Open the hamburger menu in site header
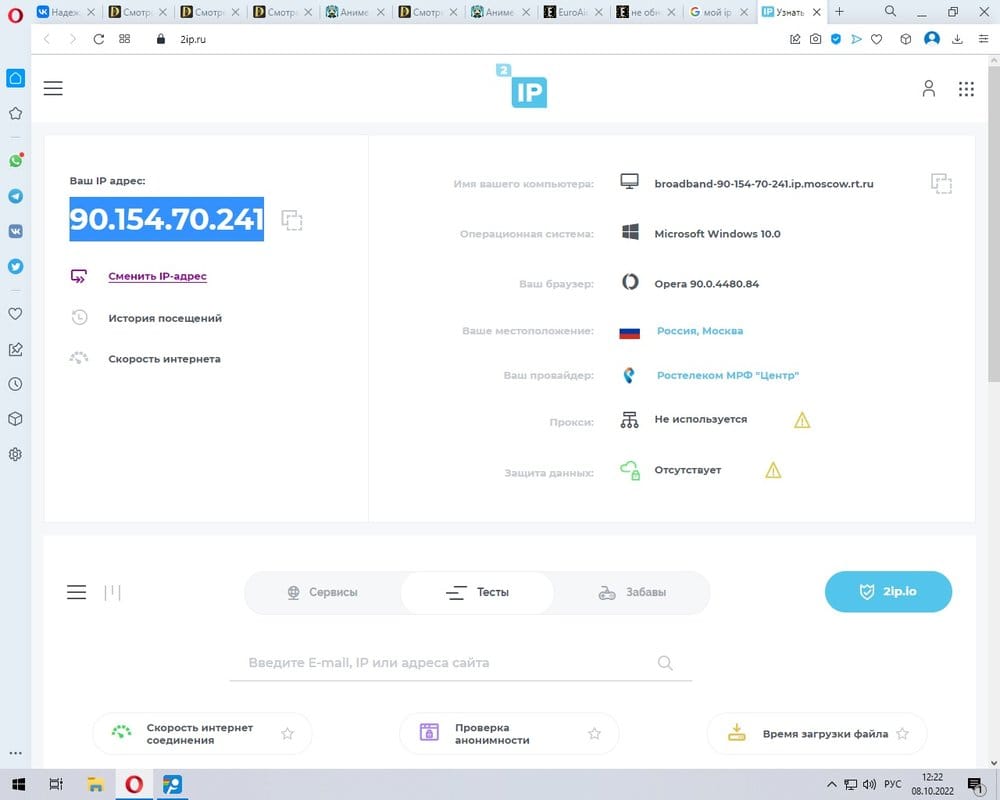Viewport: 1000px width, 800px height. [53, 89]
